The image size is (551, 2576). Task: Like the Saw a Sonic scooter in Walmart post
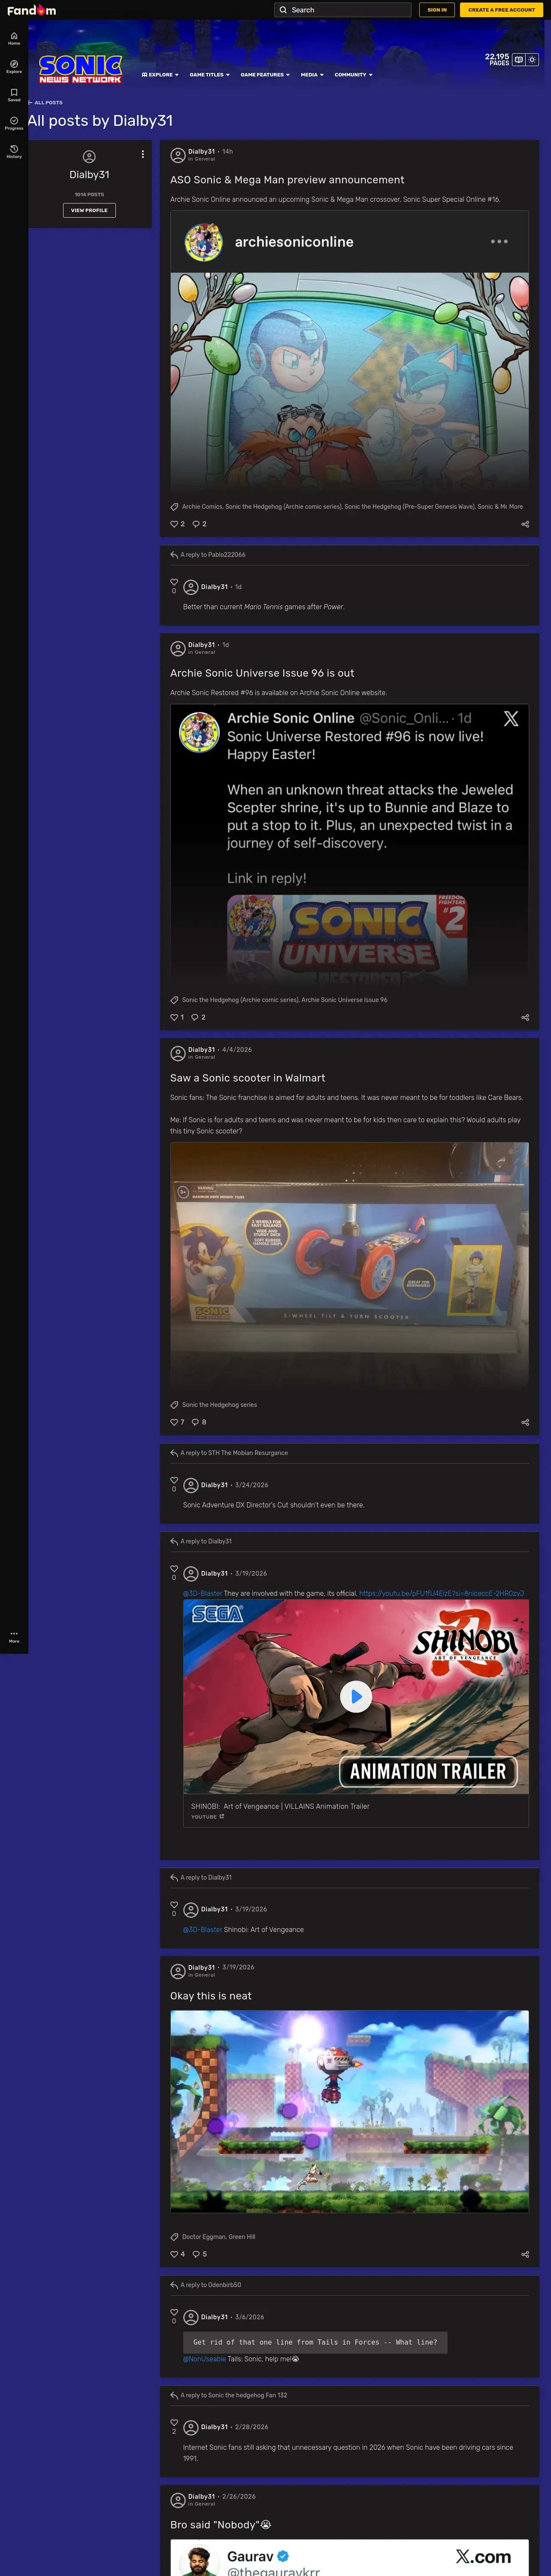coord(174,1422)
